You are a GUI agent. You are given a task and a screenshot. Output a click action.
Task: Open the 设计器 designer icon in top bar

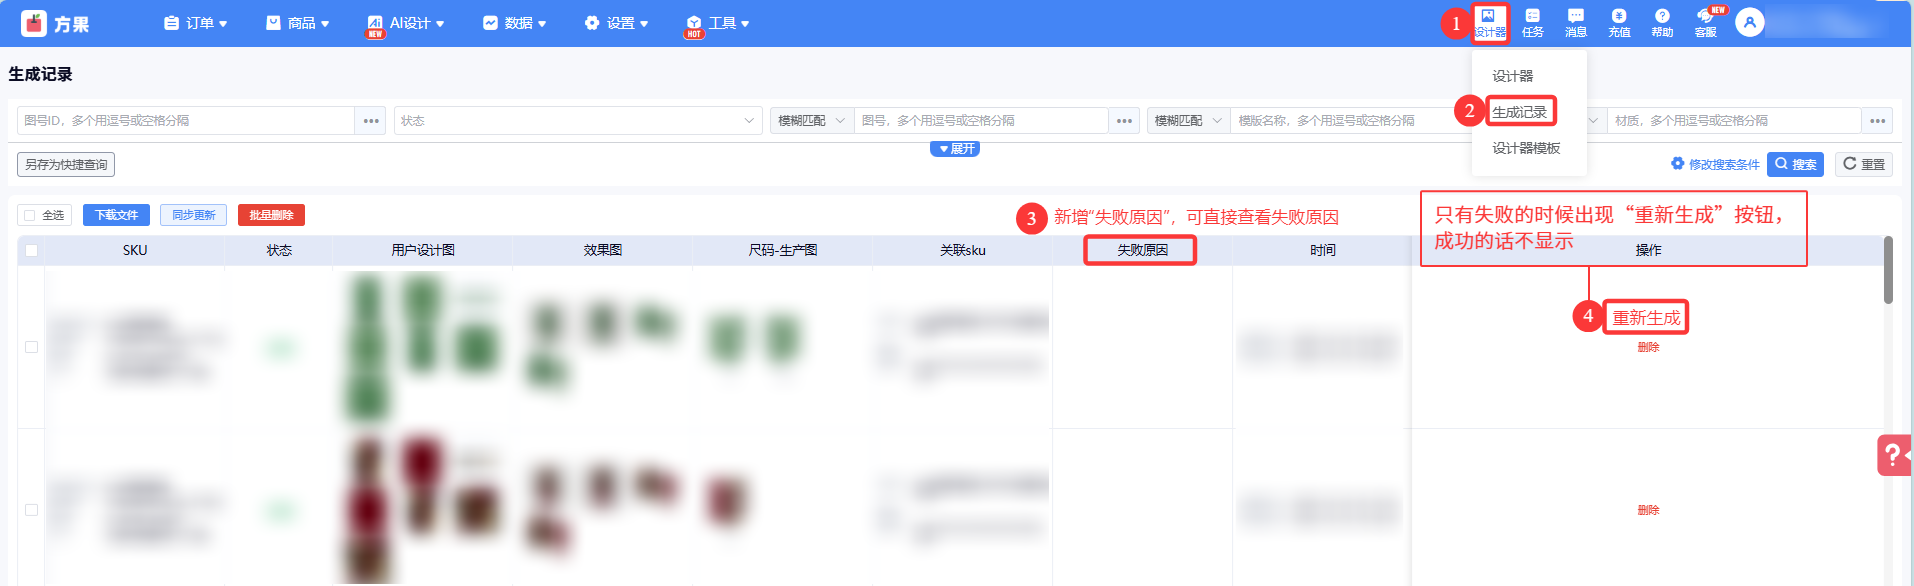1489,22
